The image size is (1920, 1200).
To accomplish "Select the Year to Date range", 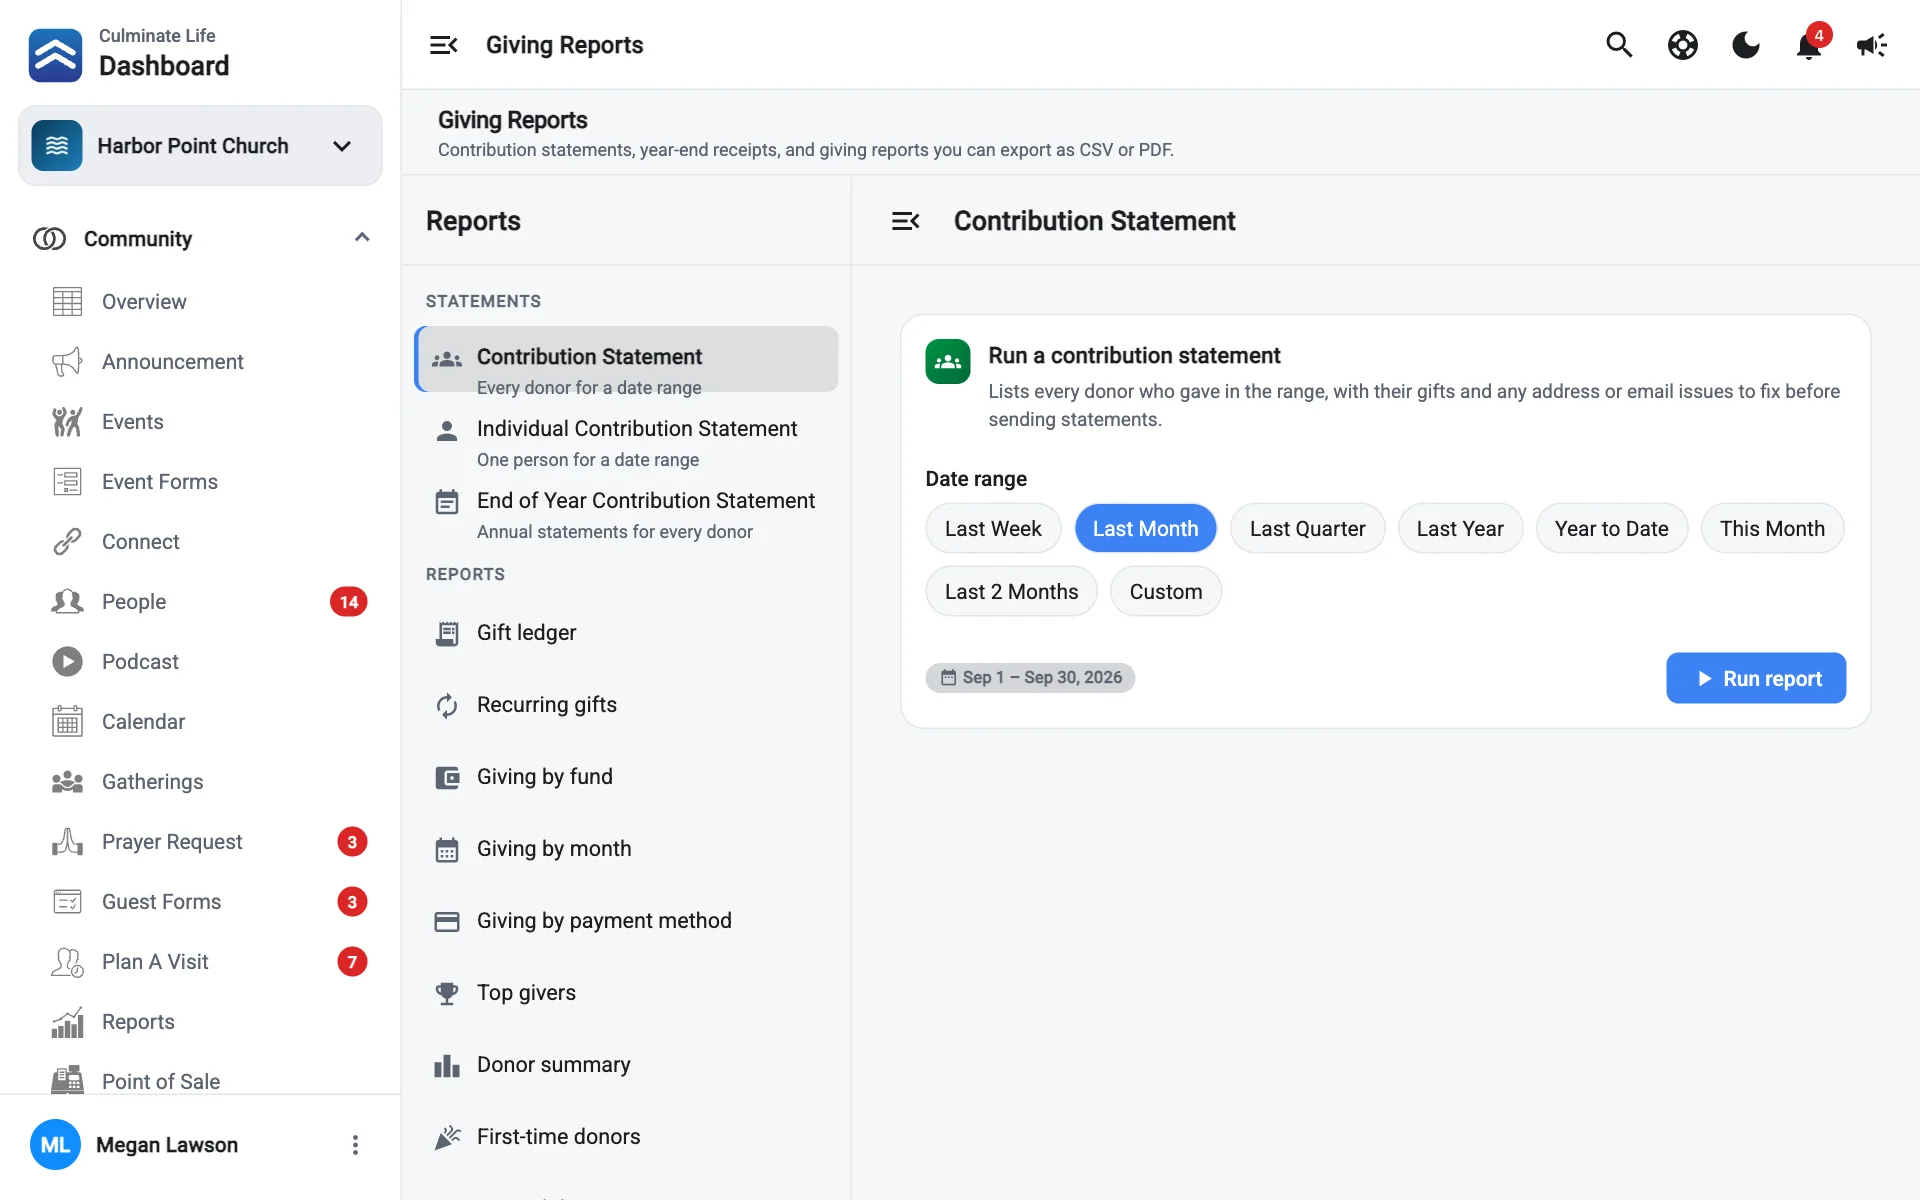I will pos(1611,528).
